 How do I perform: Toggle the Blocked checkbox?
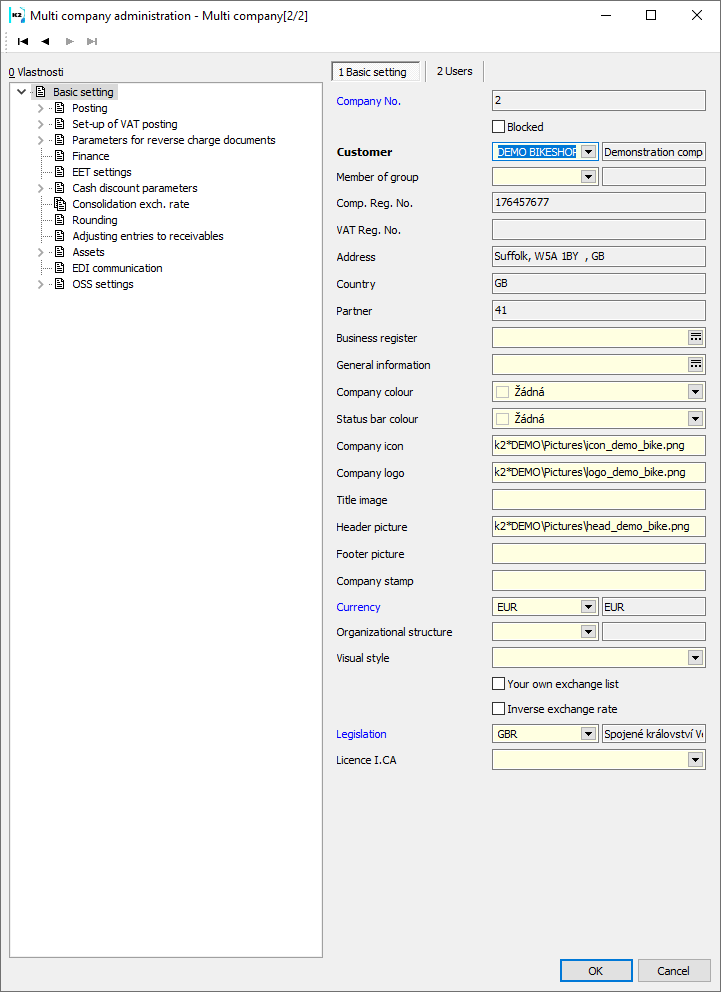tap(498, 127)
